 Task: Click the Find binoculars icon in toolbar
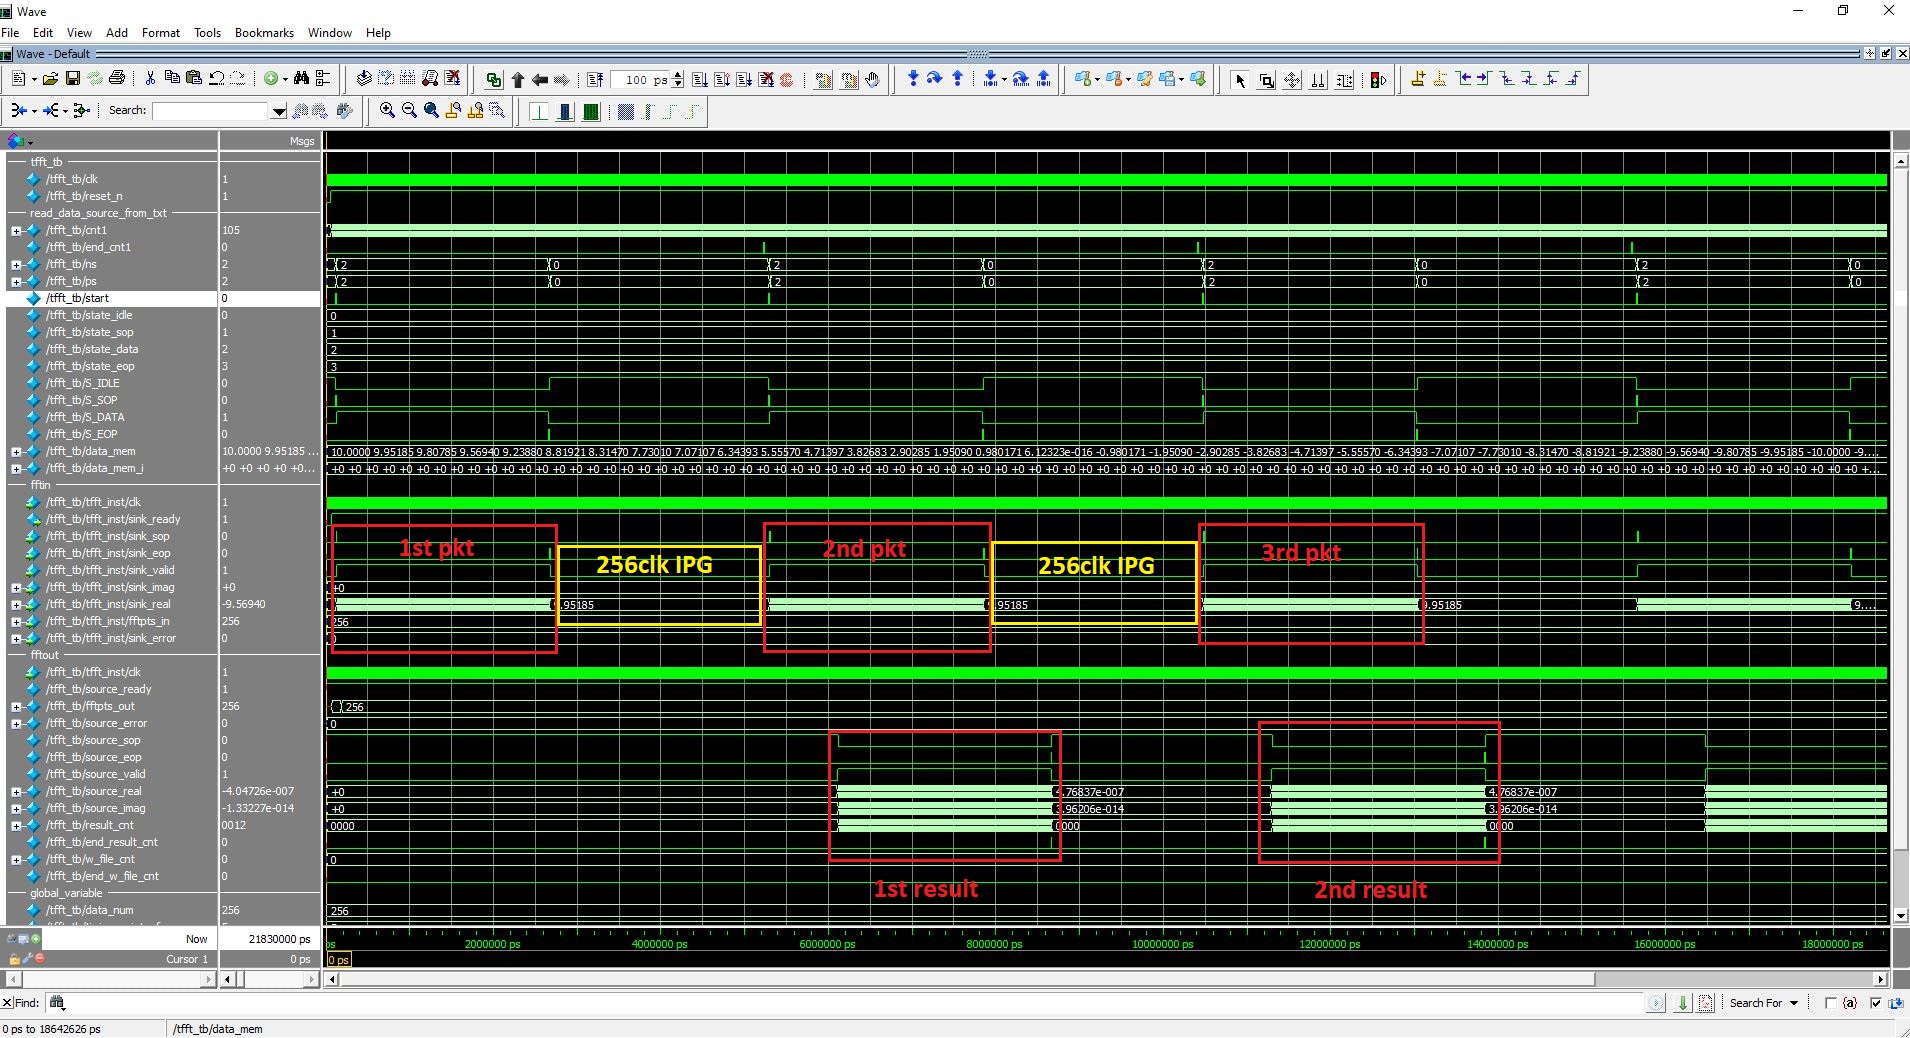301,79
